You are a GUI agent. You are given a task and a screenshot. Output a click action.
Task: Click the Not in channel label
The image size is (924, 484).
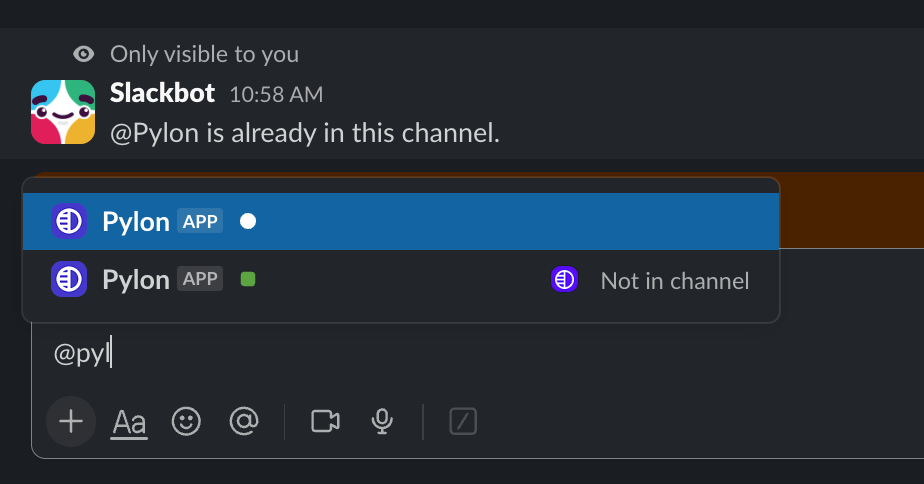(x=675, y=281)
